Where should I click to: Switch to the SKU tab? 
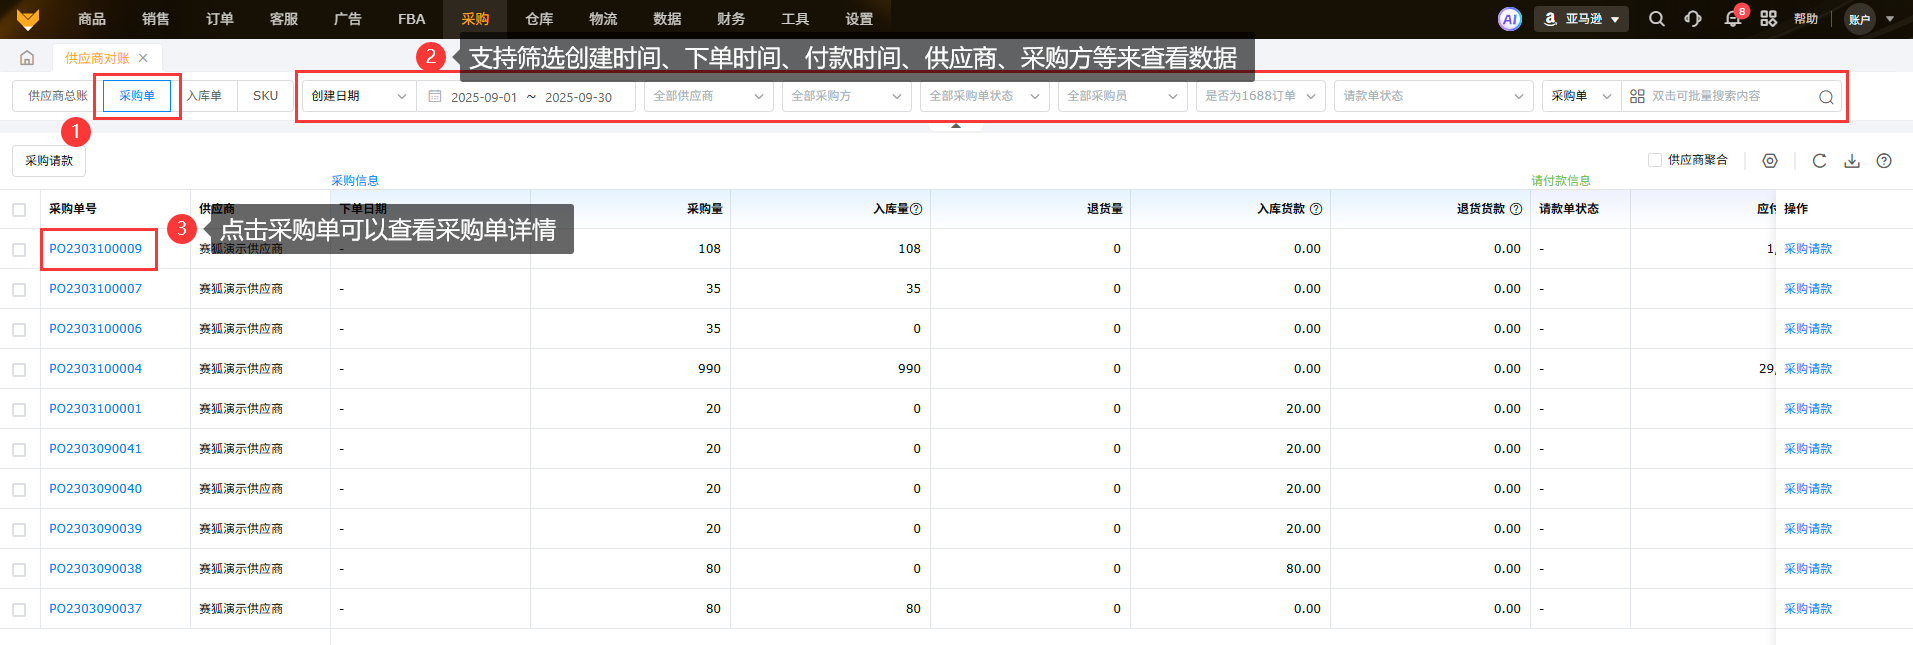click(265, 96)
